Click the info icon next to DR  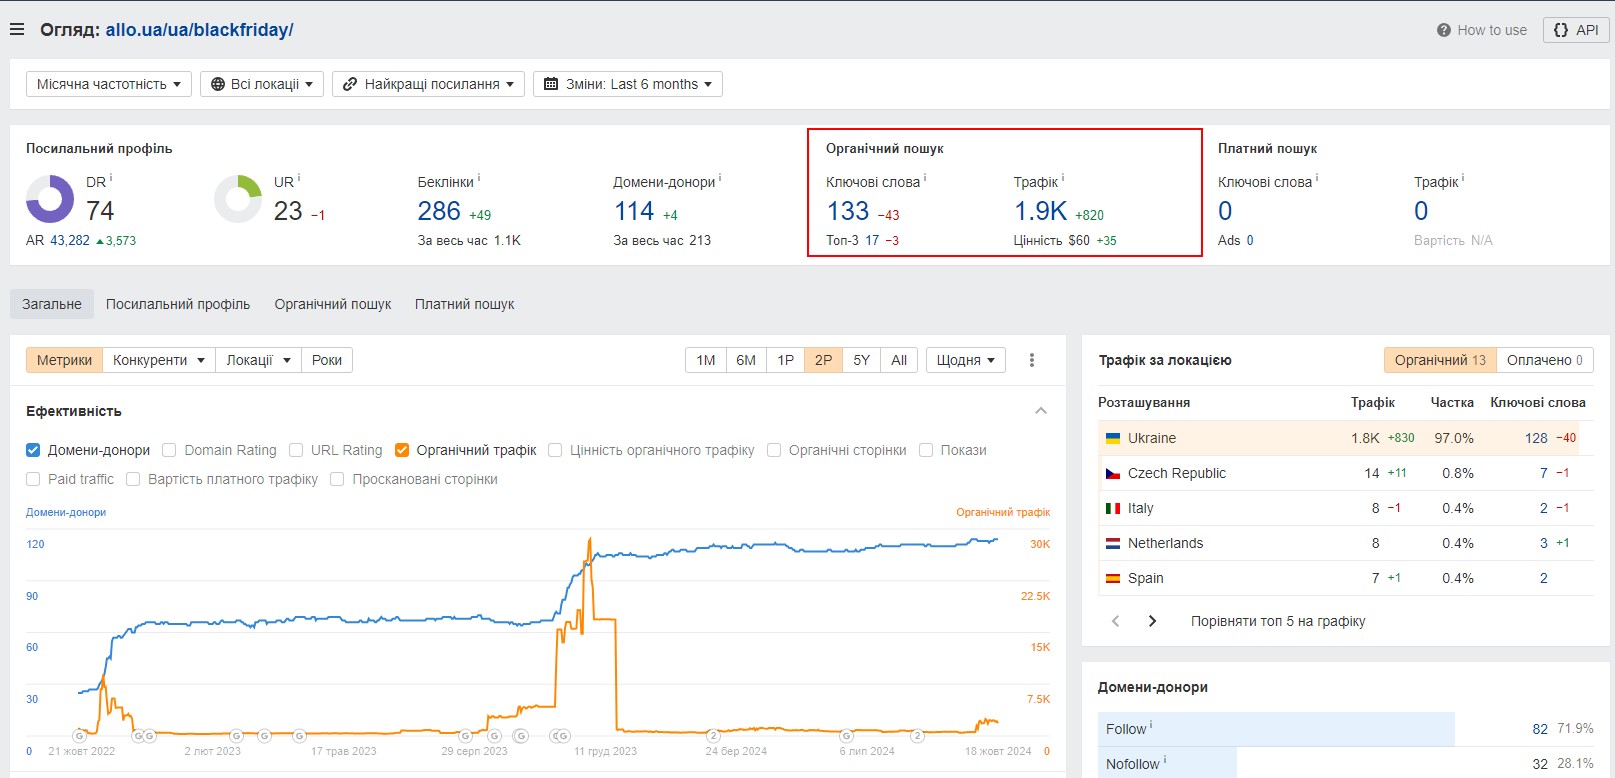(111, 178)
